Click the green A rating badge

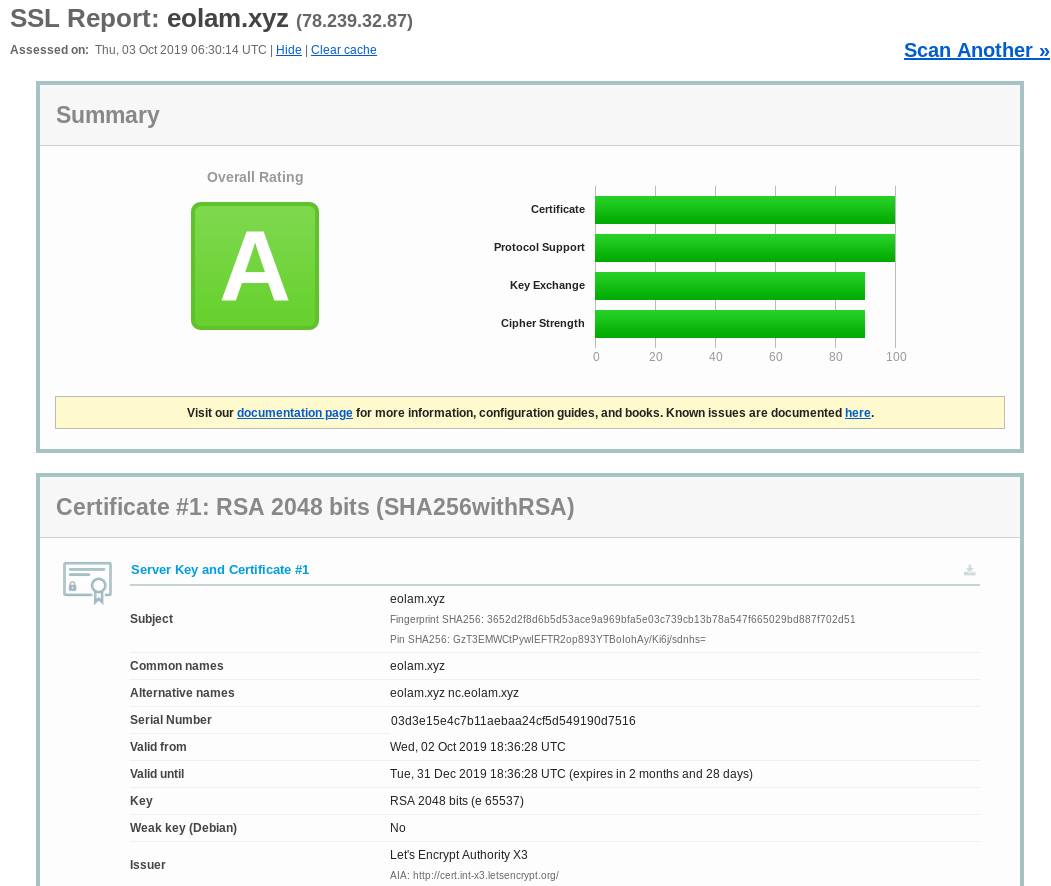[x=255, y=266]
